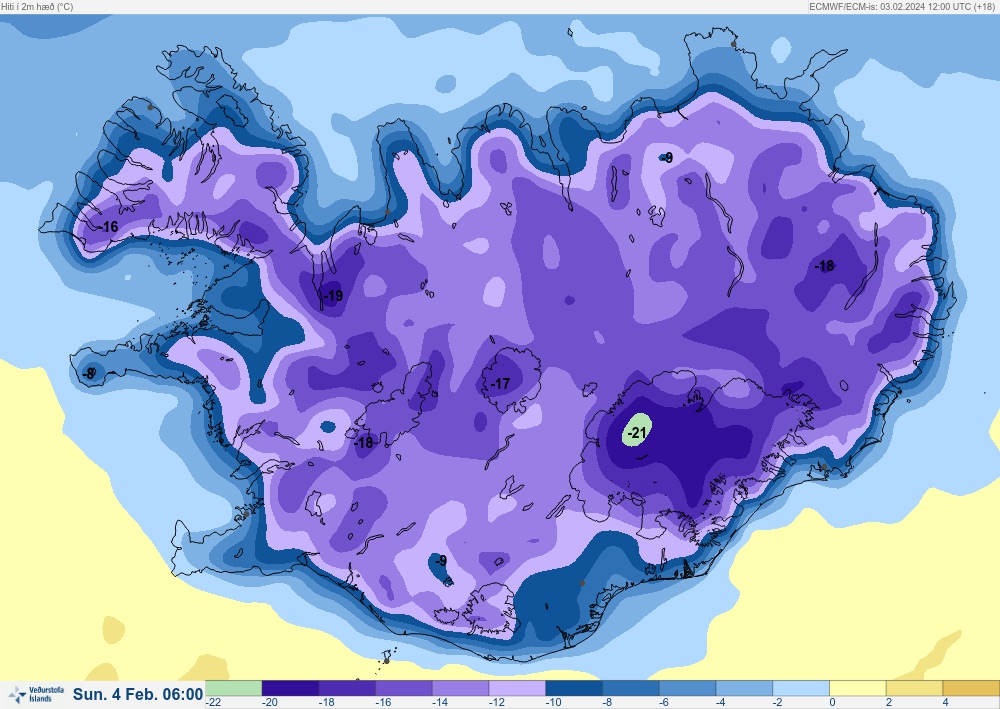Click the -21 label on the green patch
Screen dimensions: 1000x709
[x=638, y=433]
